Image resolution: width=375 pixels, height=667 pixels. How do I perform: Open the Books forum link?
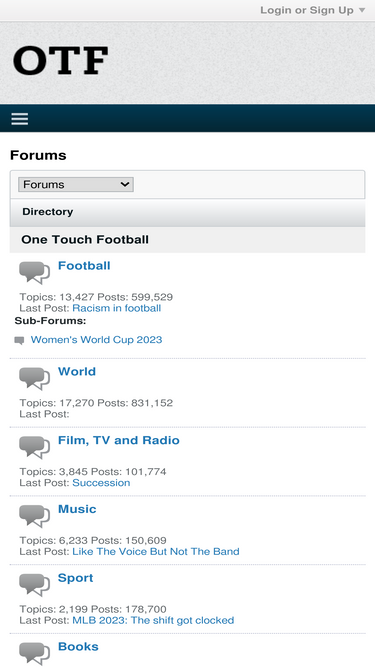pyautogui.click(x=78, y=647)
